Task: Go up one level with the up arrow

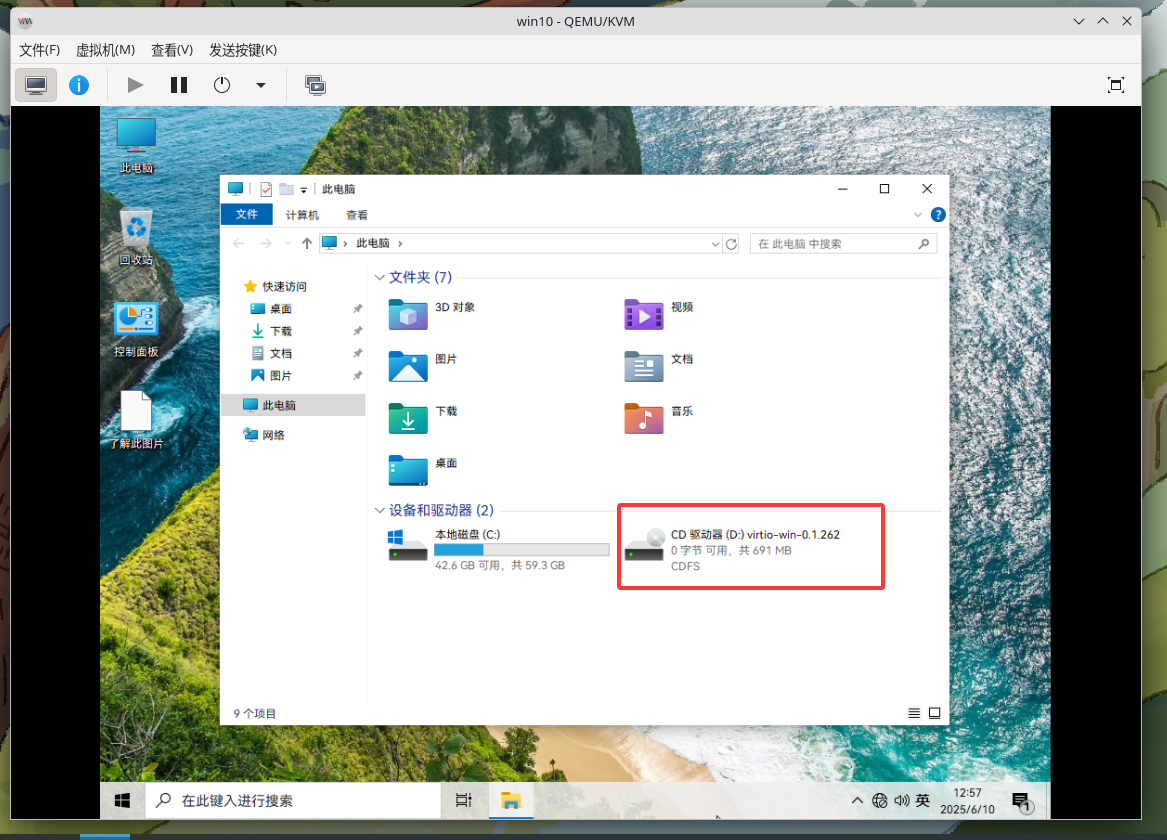Action: 307,243
